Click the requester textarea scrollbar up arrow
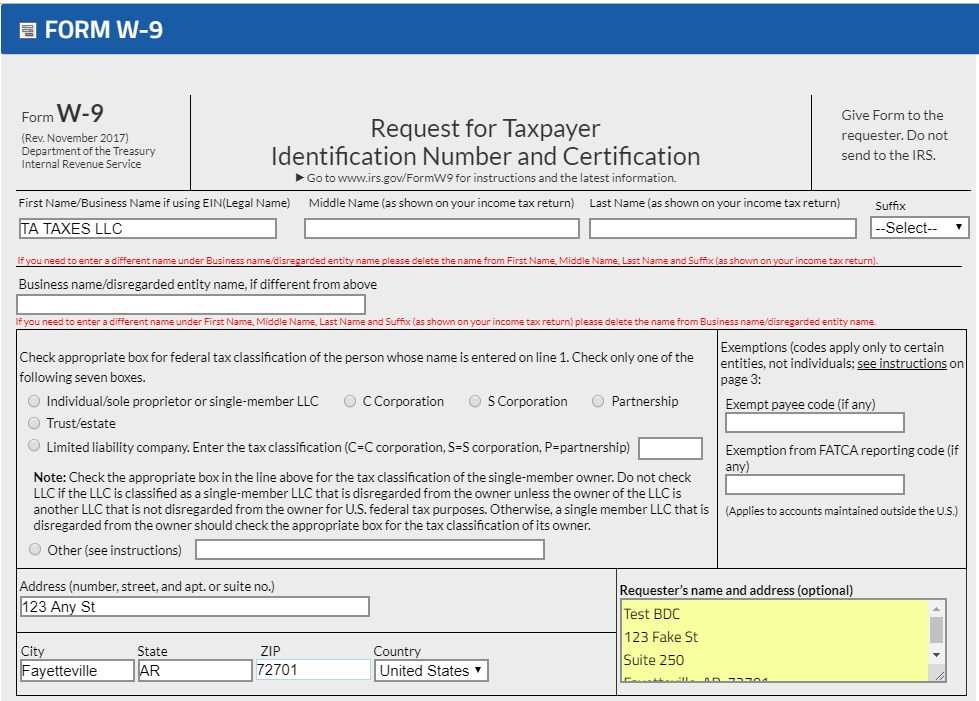The image size is (979, 701). pos(937,609)
